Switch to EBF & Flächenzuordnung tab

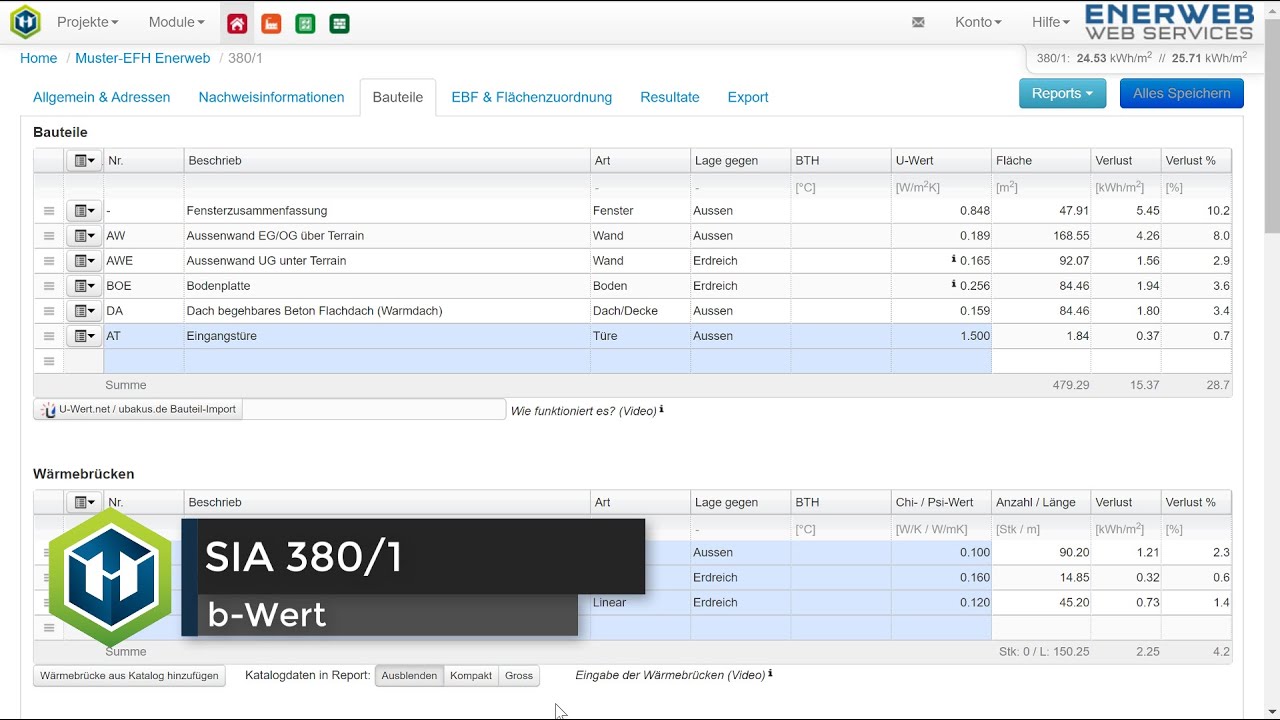coord(532,97)
